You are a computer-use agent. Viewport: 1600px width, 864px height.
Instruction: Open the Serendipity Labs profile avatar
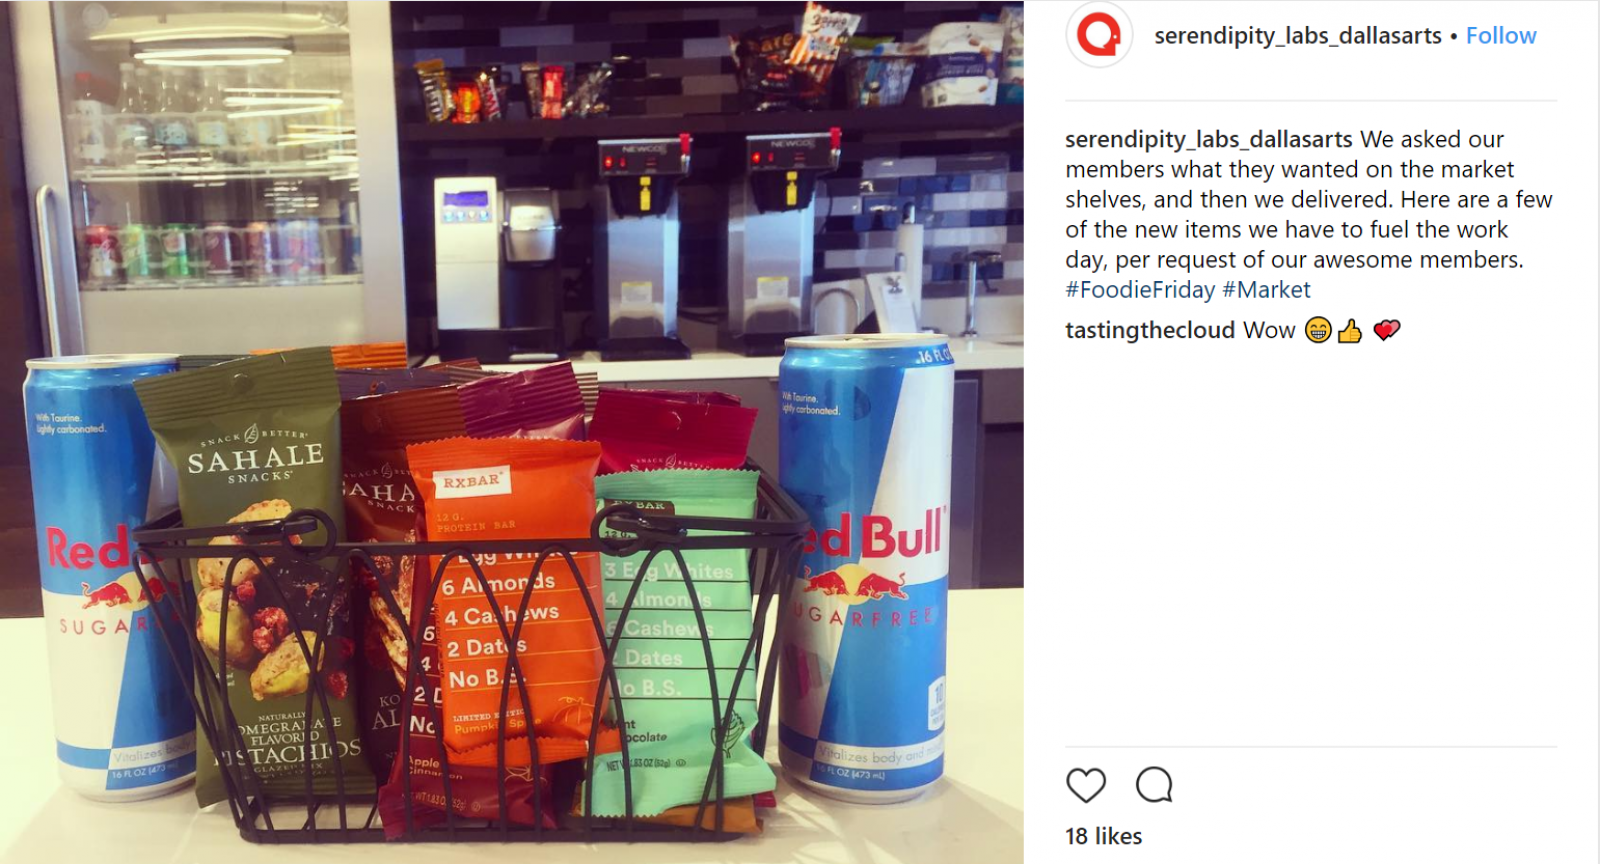(x=1099, y=36)
